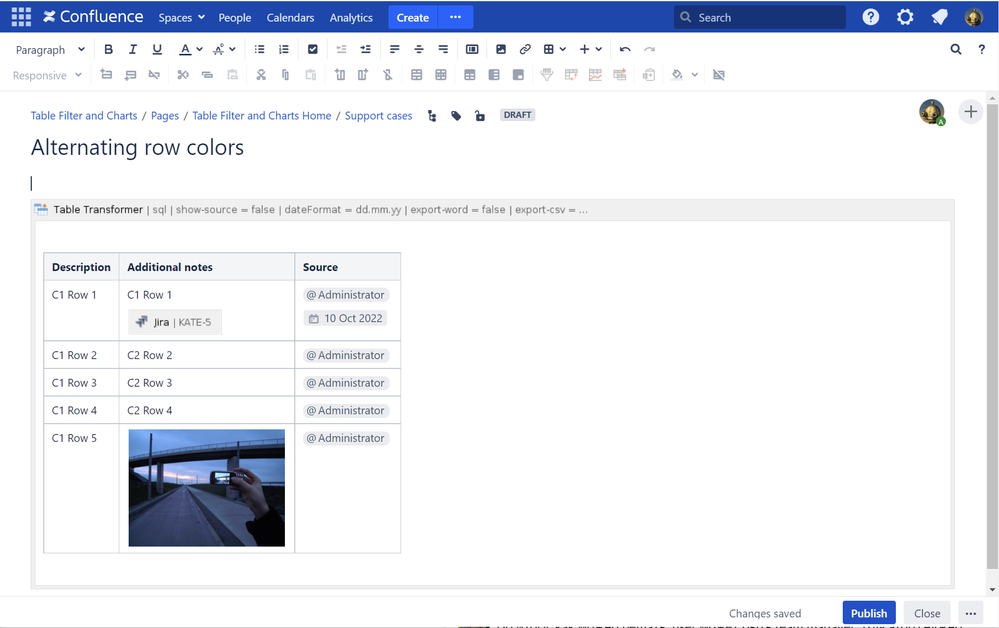Screen dimensions: 999x628
Task: Focus the Confluence search field
Action: tap(760, 17)
